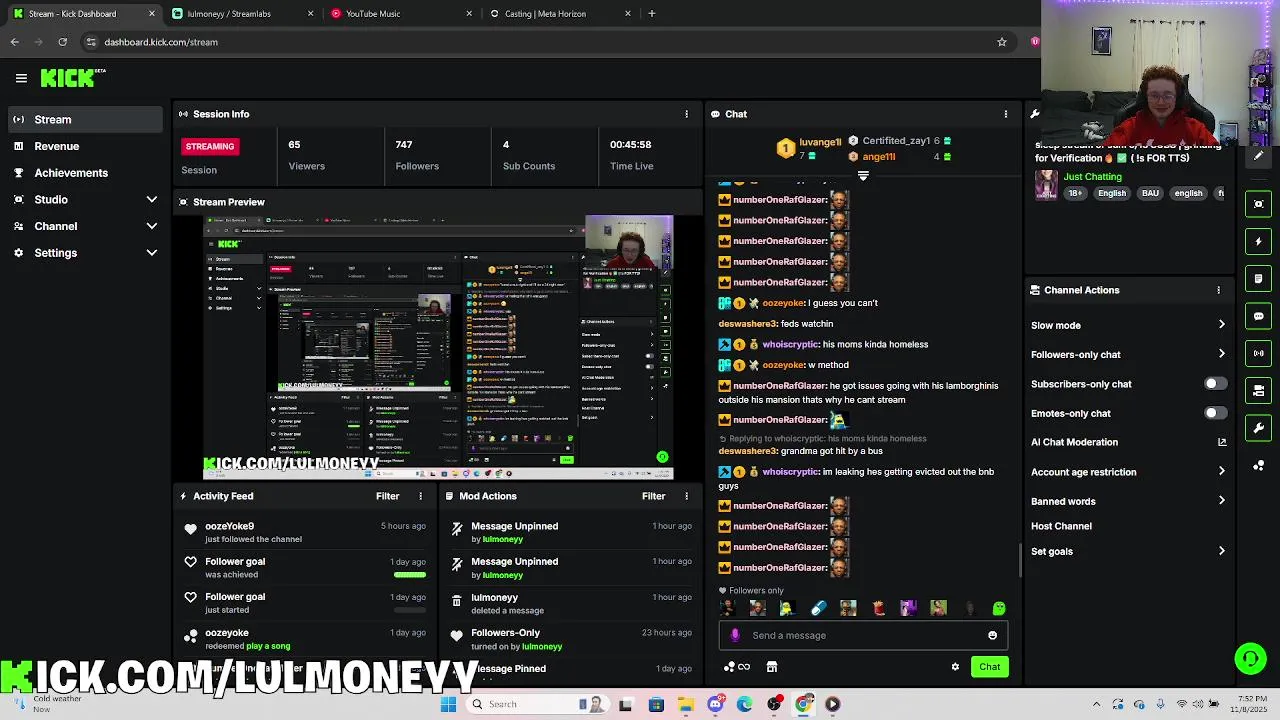Screen dimensions: 1280x720
Task: Open the Activity Feed Filter
Action: tap(387, 496)
